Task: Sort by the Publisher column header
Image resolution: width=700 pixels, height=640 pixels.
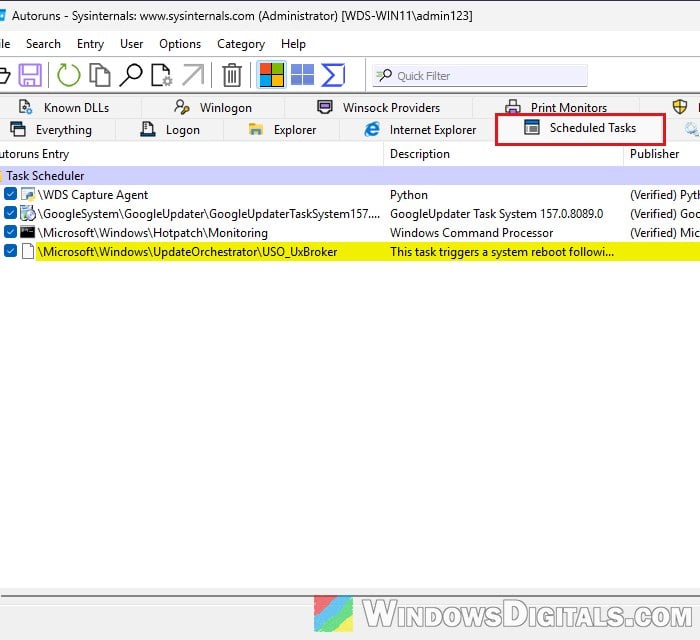Action: [662, 154]
